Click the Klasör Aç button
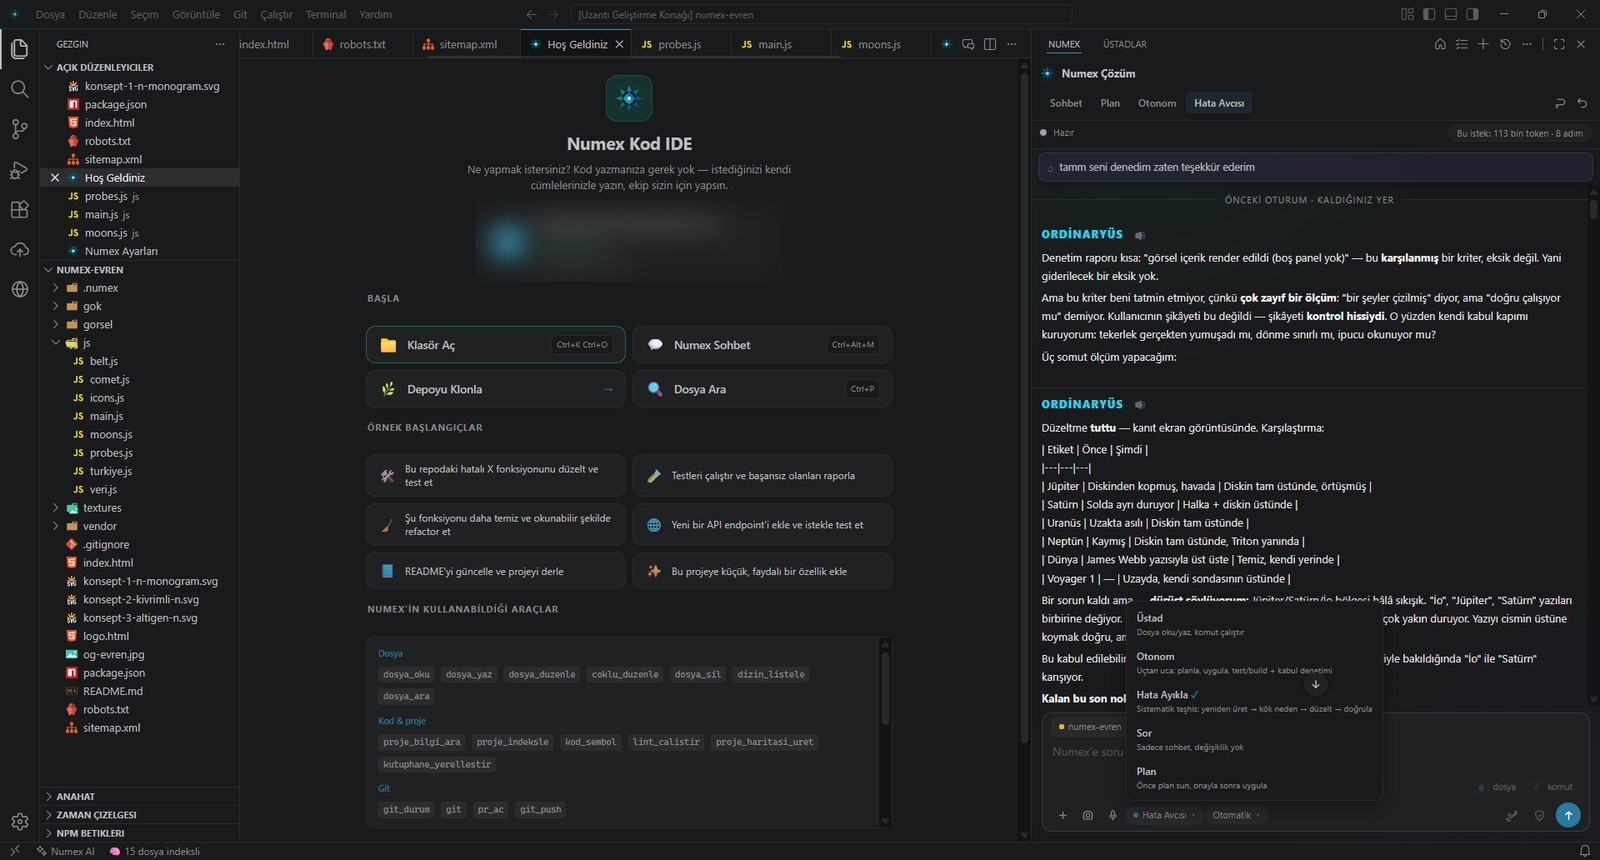The image size is (1600, 860). (496, 345)
